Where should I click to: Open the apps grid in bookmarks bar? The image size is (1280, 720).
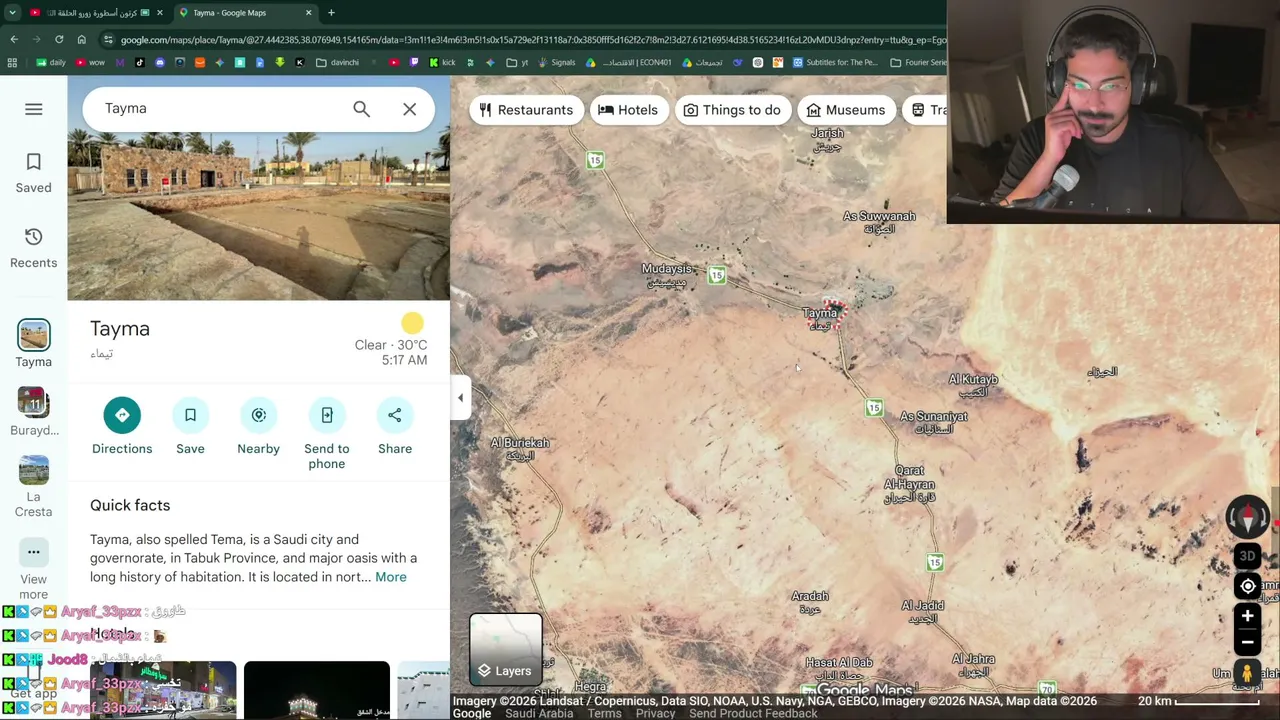(12, 63)
